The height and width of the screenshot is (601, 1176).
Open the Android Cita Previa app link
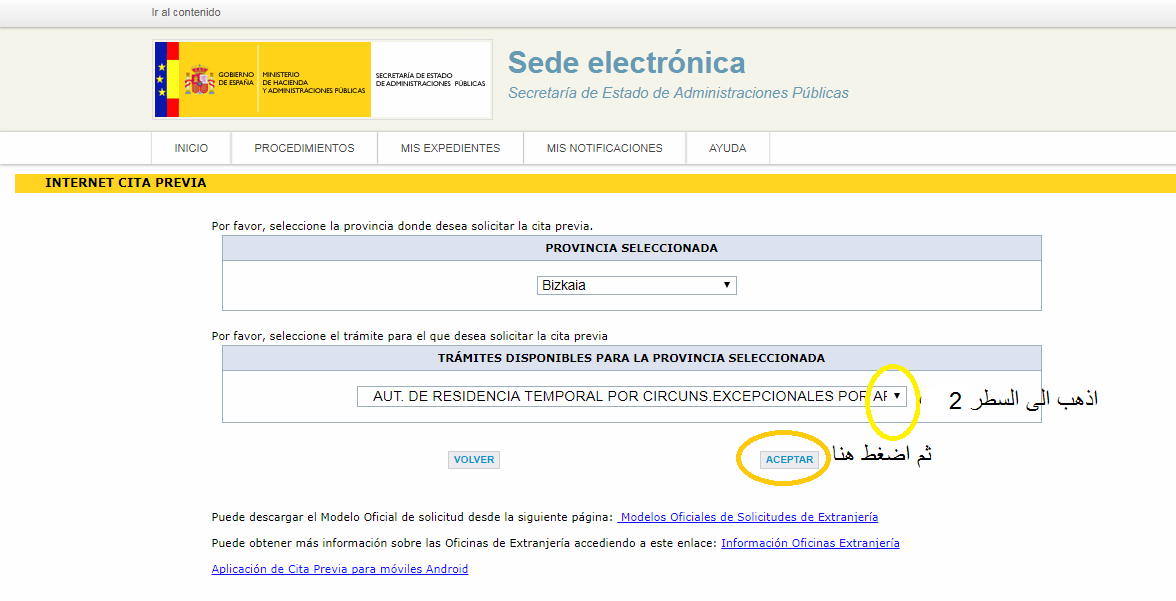point(339,569)
